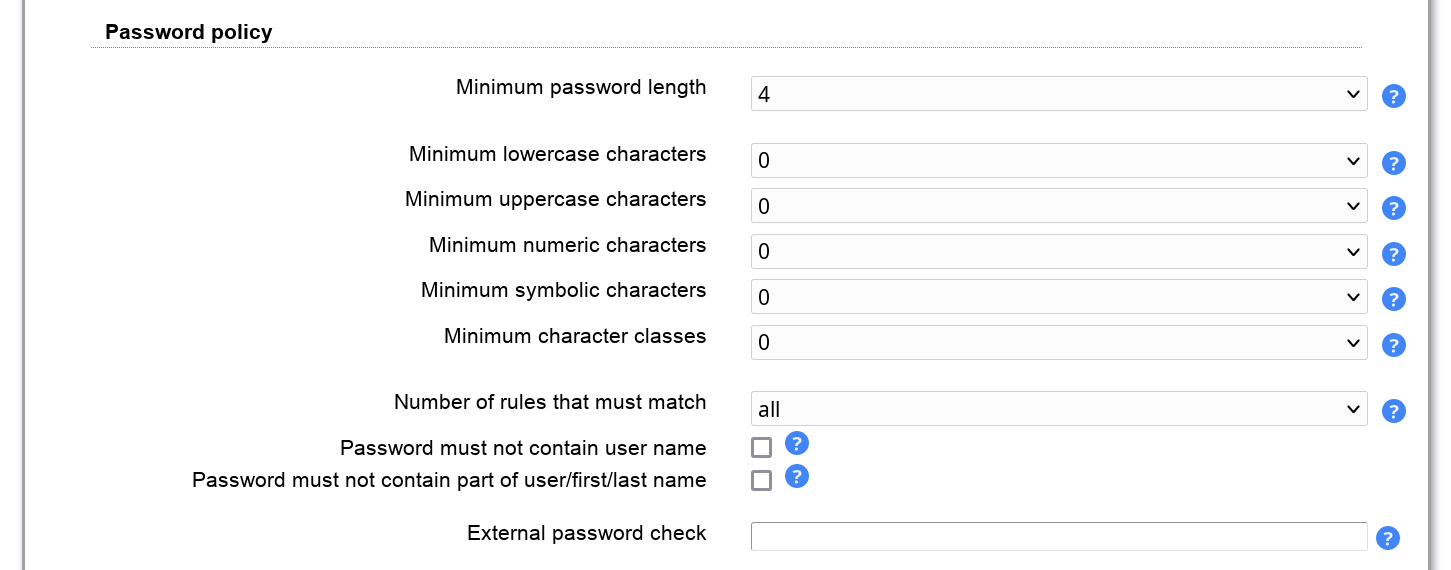Open the Minimum password length dropdown
Screen dimensions: 1451x570
(1058, 94)
